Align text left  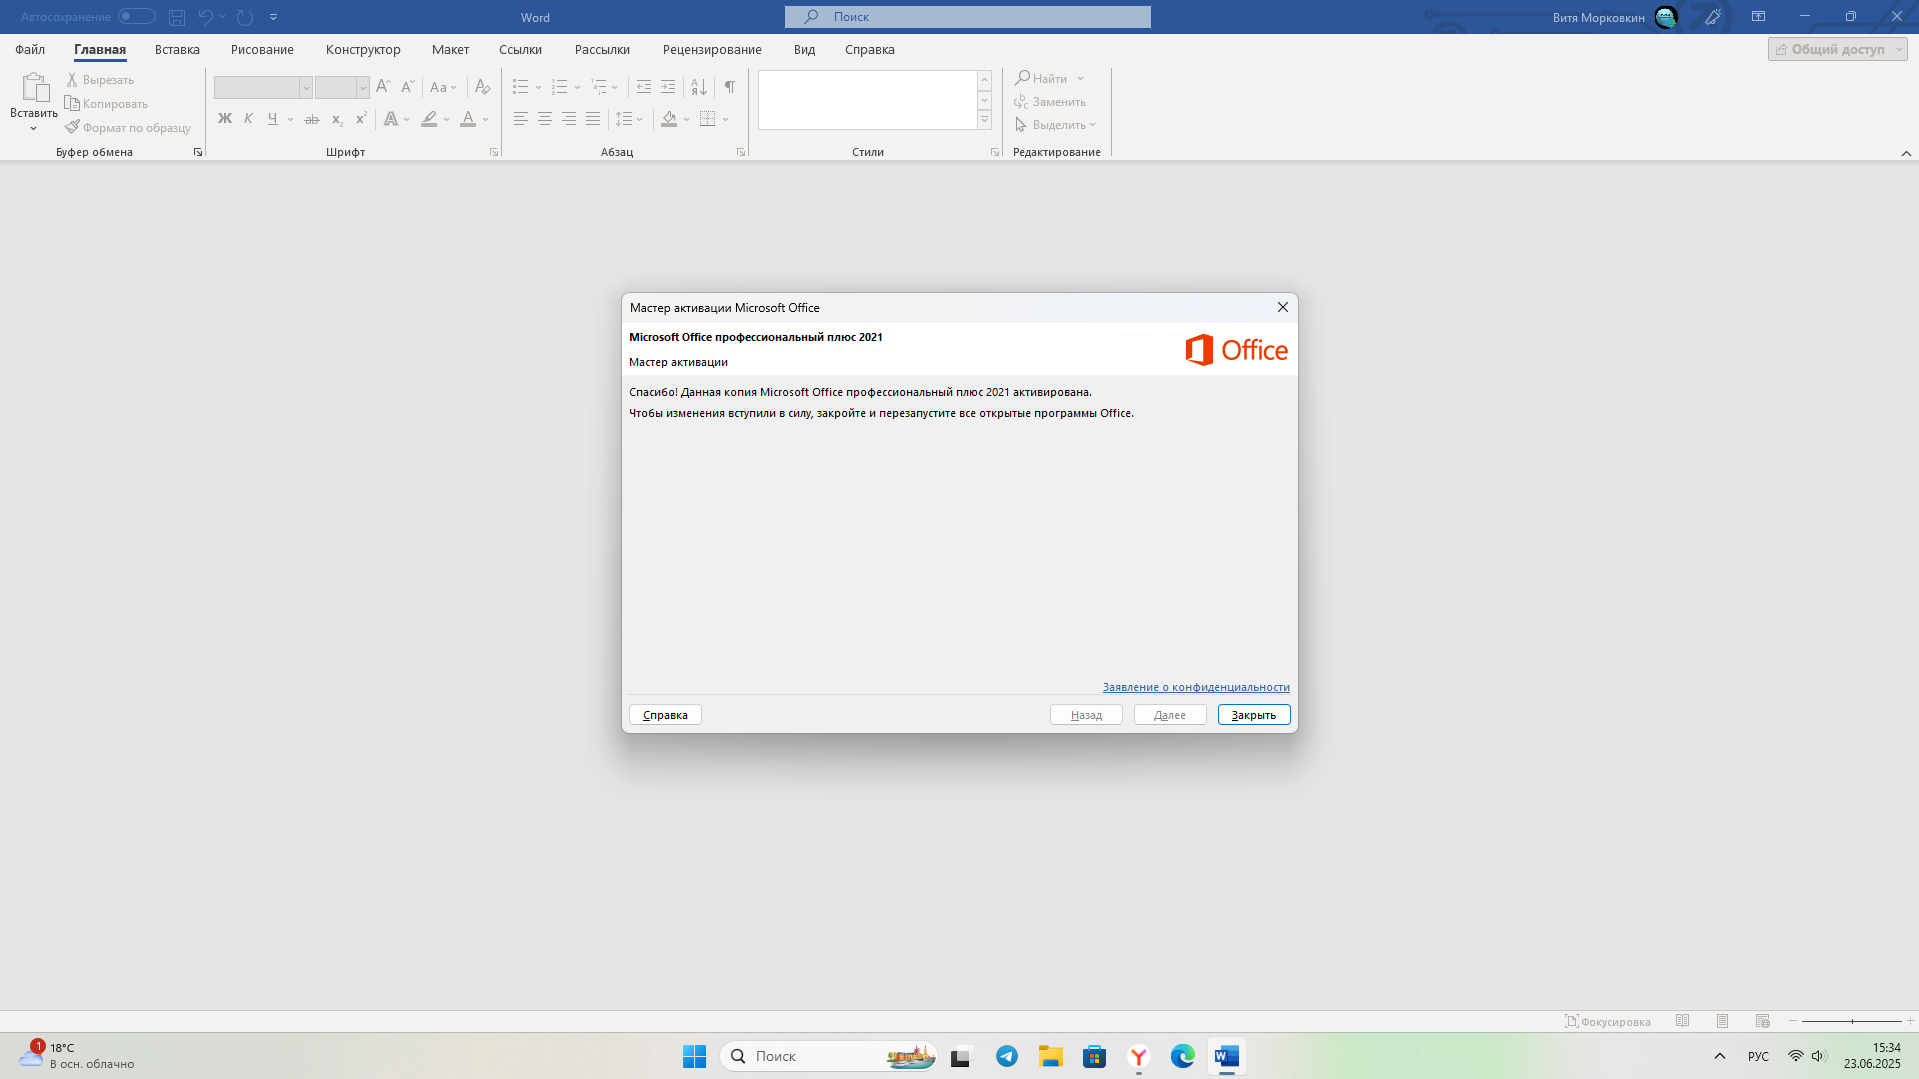coord(520,119)
